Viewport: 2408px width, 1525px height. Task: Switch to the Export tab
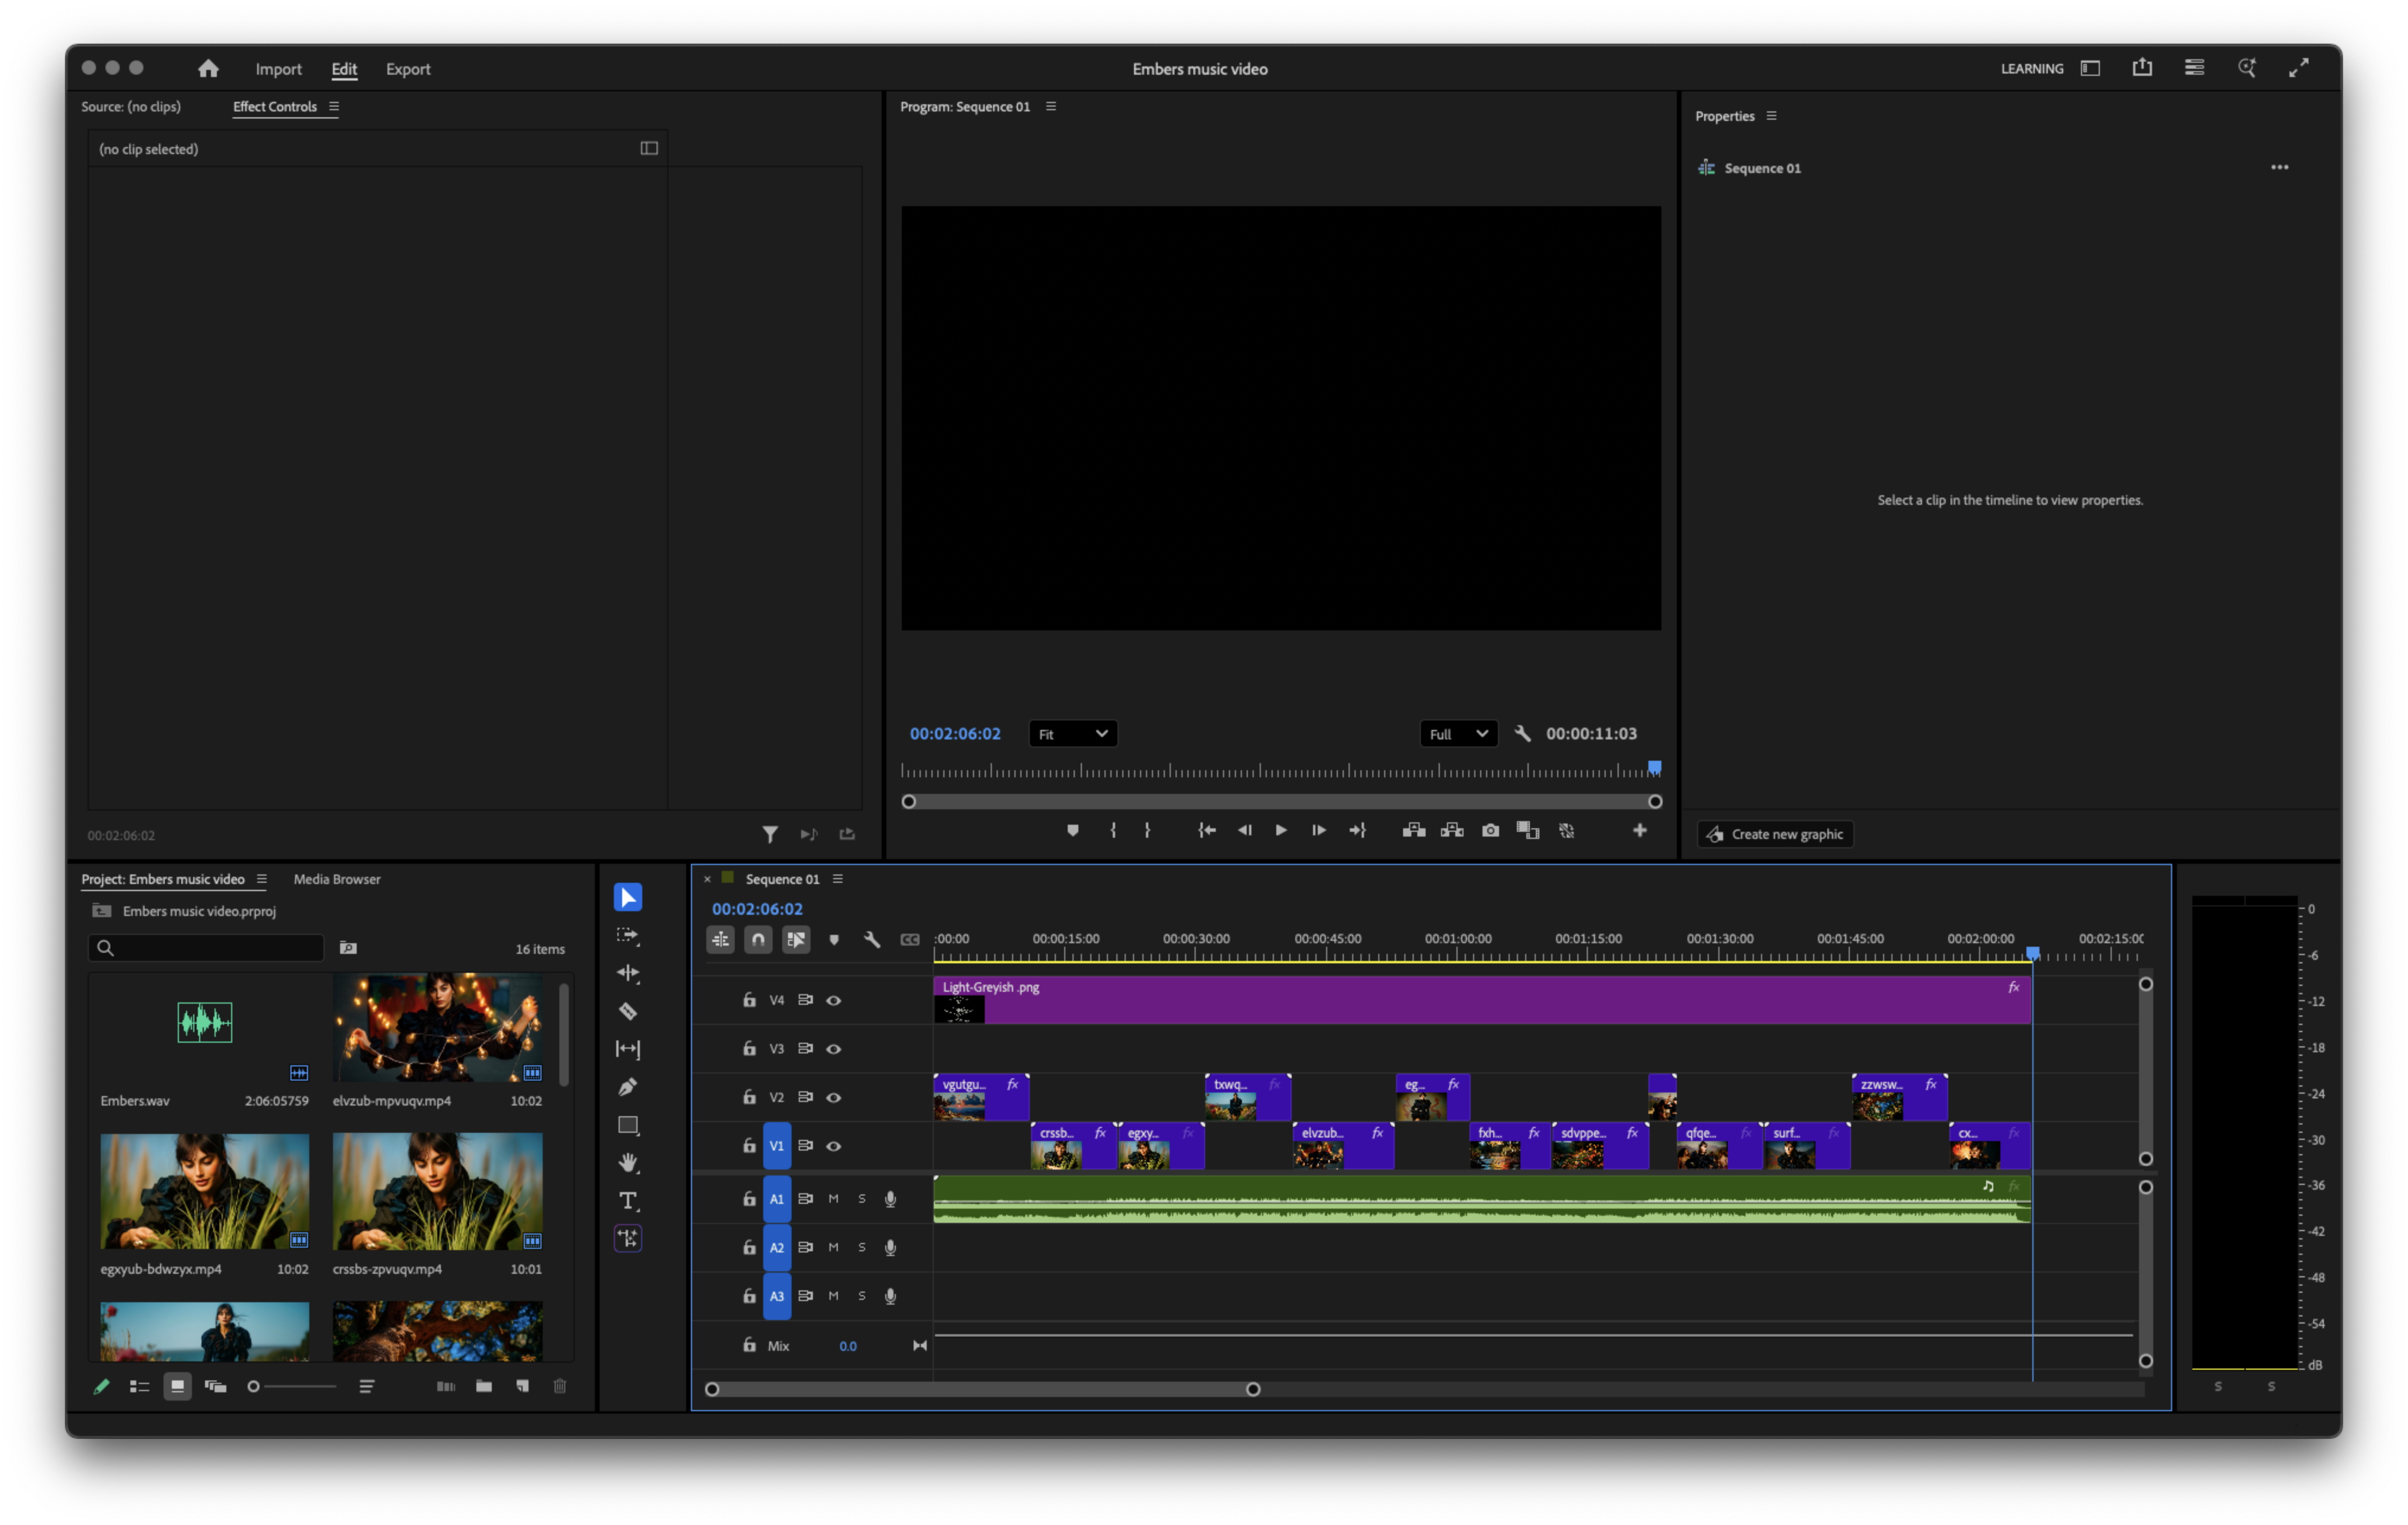[408, 69]
